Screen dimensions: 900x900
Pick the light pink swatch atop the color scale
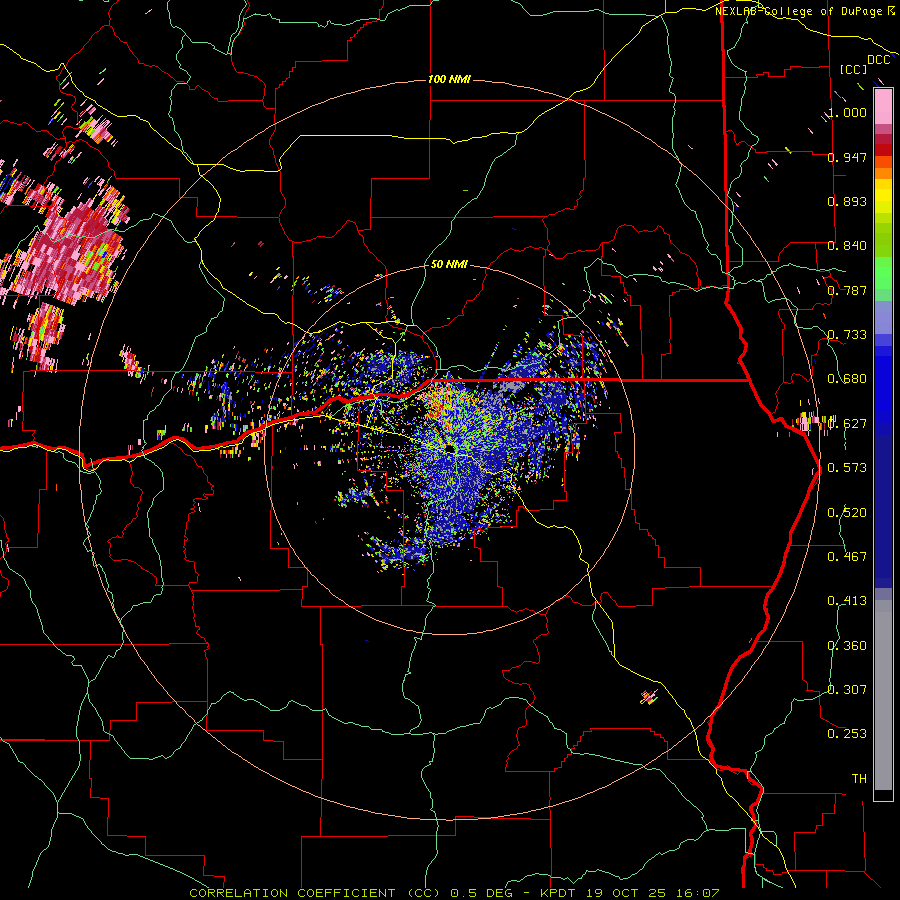click(x=883, y=107)
